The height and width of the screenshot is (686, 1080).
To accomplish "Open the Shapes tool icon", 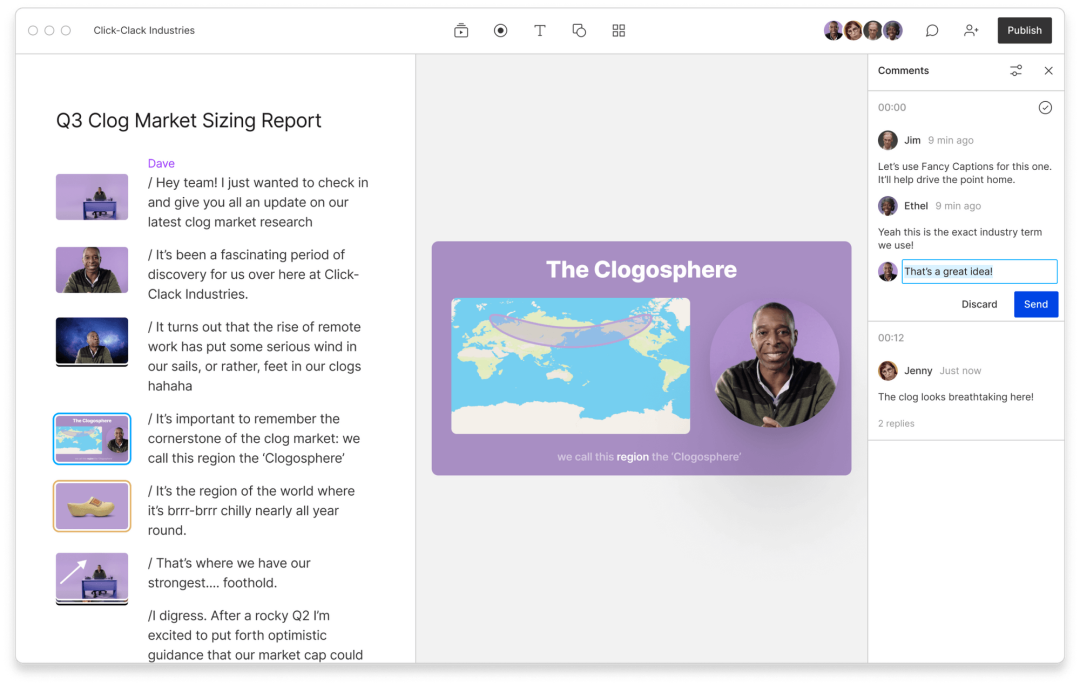I will [x=579, y=30].
